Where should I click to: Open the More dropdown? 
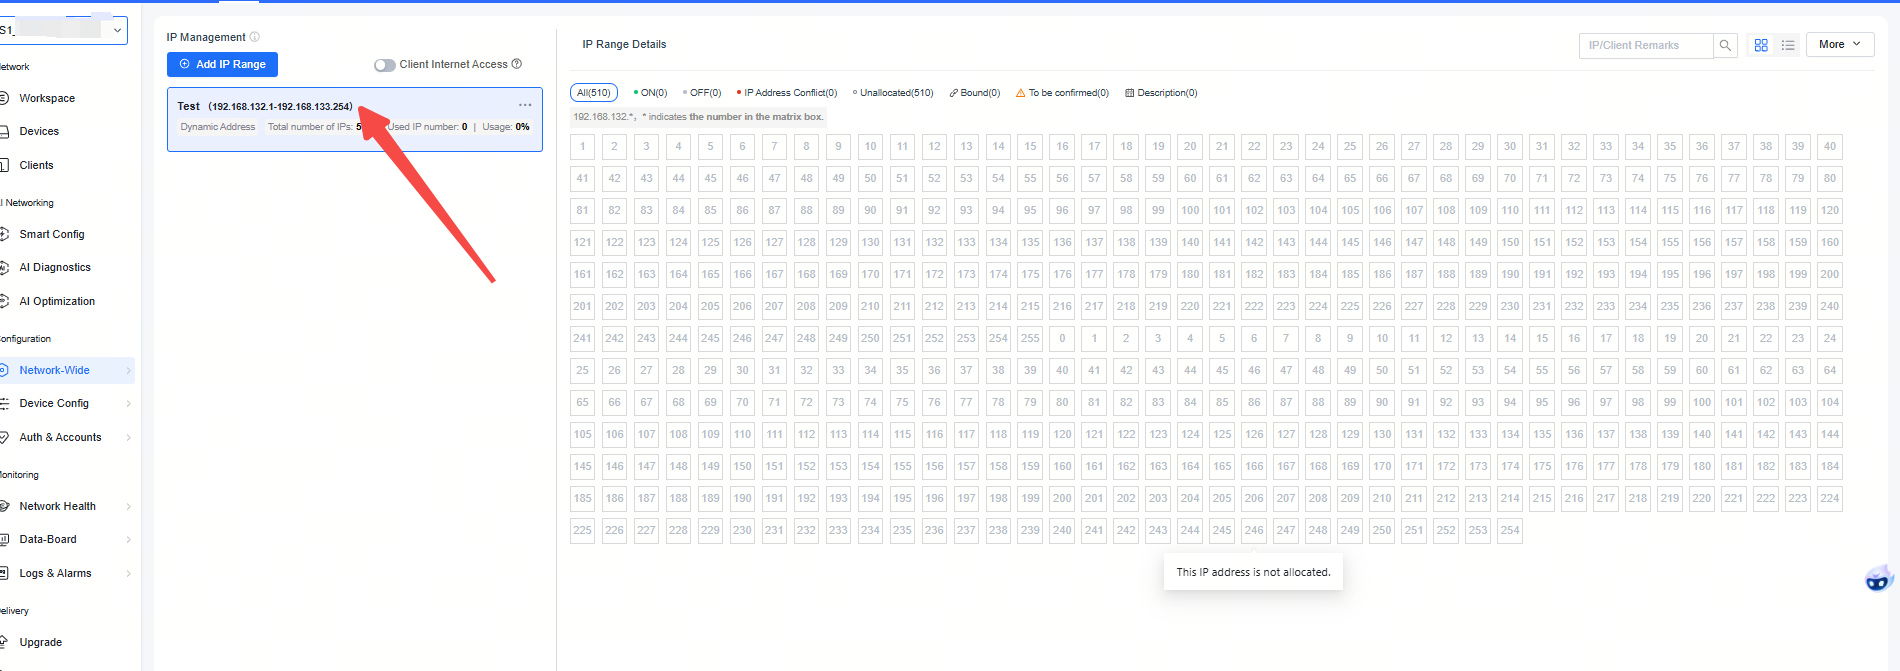pyautogui.click(x=1839, y=44)
